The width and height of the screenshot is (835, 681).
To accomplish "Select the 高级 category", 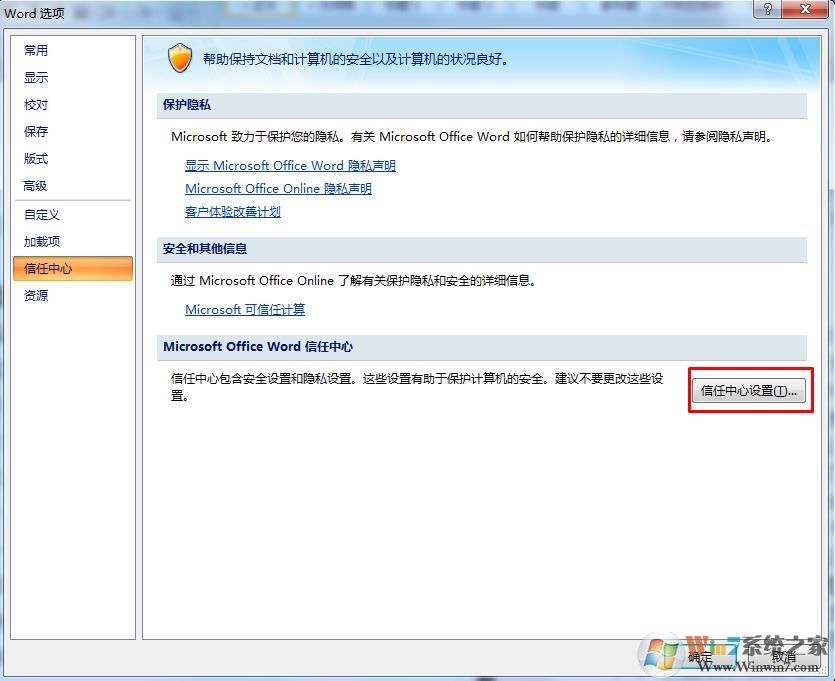I will pos(73,186).
